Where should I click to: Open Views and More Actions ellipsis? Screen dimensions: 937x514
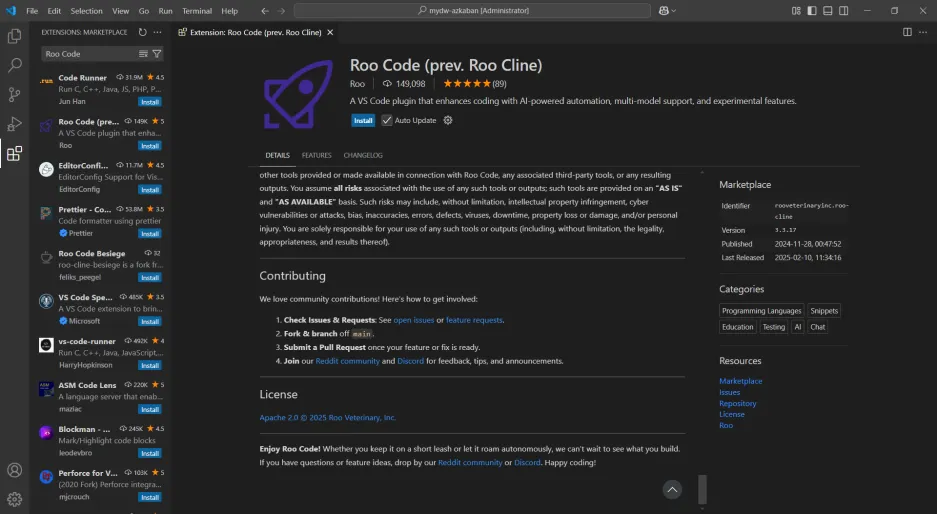tap(157, 32)
